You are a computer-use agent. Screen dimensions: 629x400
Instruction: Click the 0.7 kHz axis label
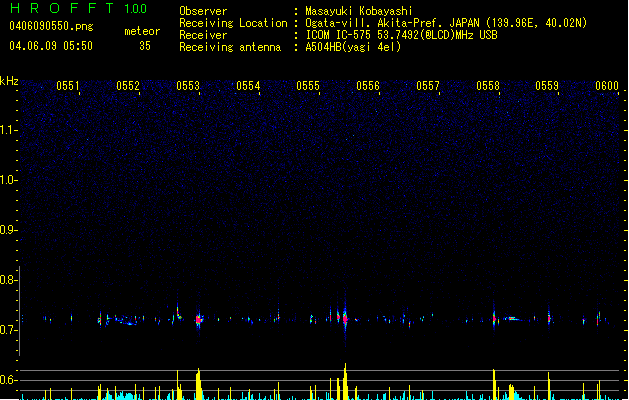tap(8, 330)
